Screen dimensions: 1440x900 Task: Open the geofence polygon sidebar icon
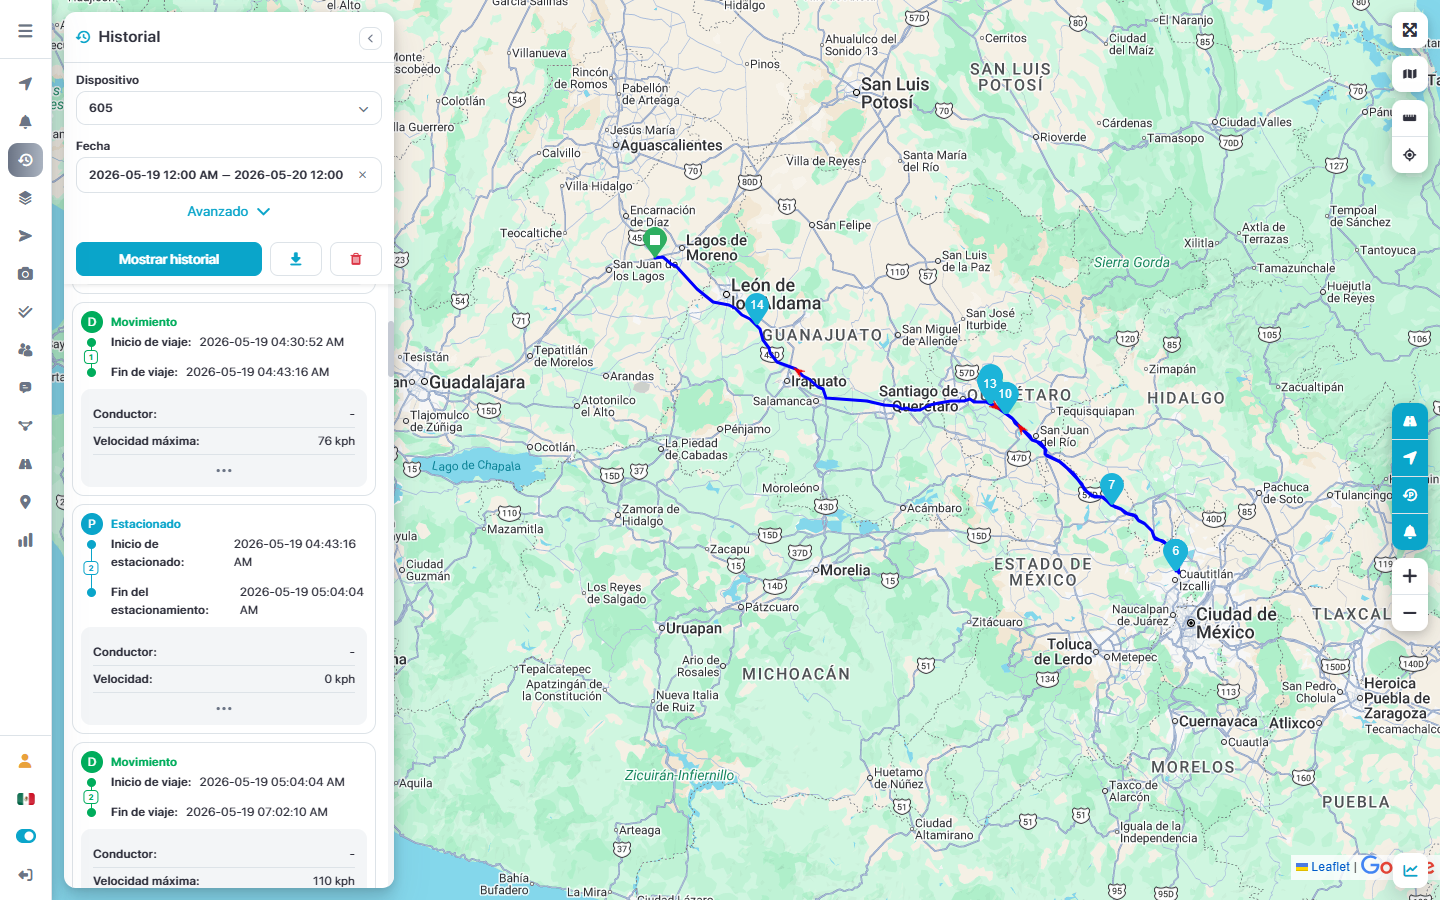coord(25,425)
